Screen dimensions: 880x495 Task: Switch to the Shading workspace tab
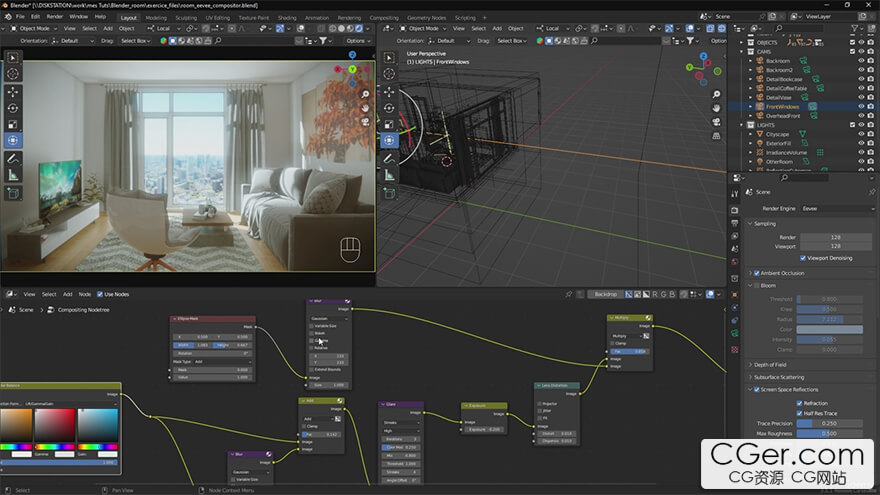point(287,18)
